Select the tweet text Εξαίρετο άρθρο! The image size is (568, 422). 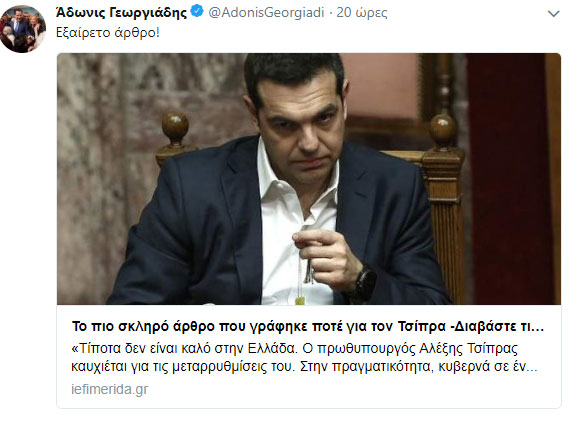click(108, 33)
